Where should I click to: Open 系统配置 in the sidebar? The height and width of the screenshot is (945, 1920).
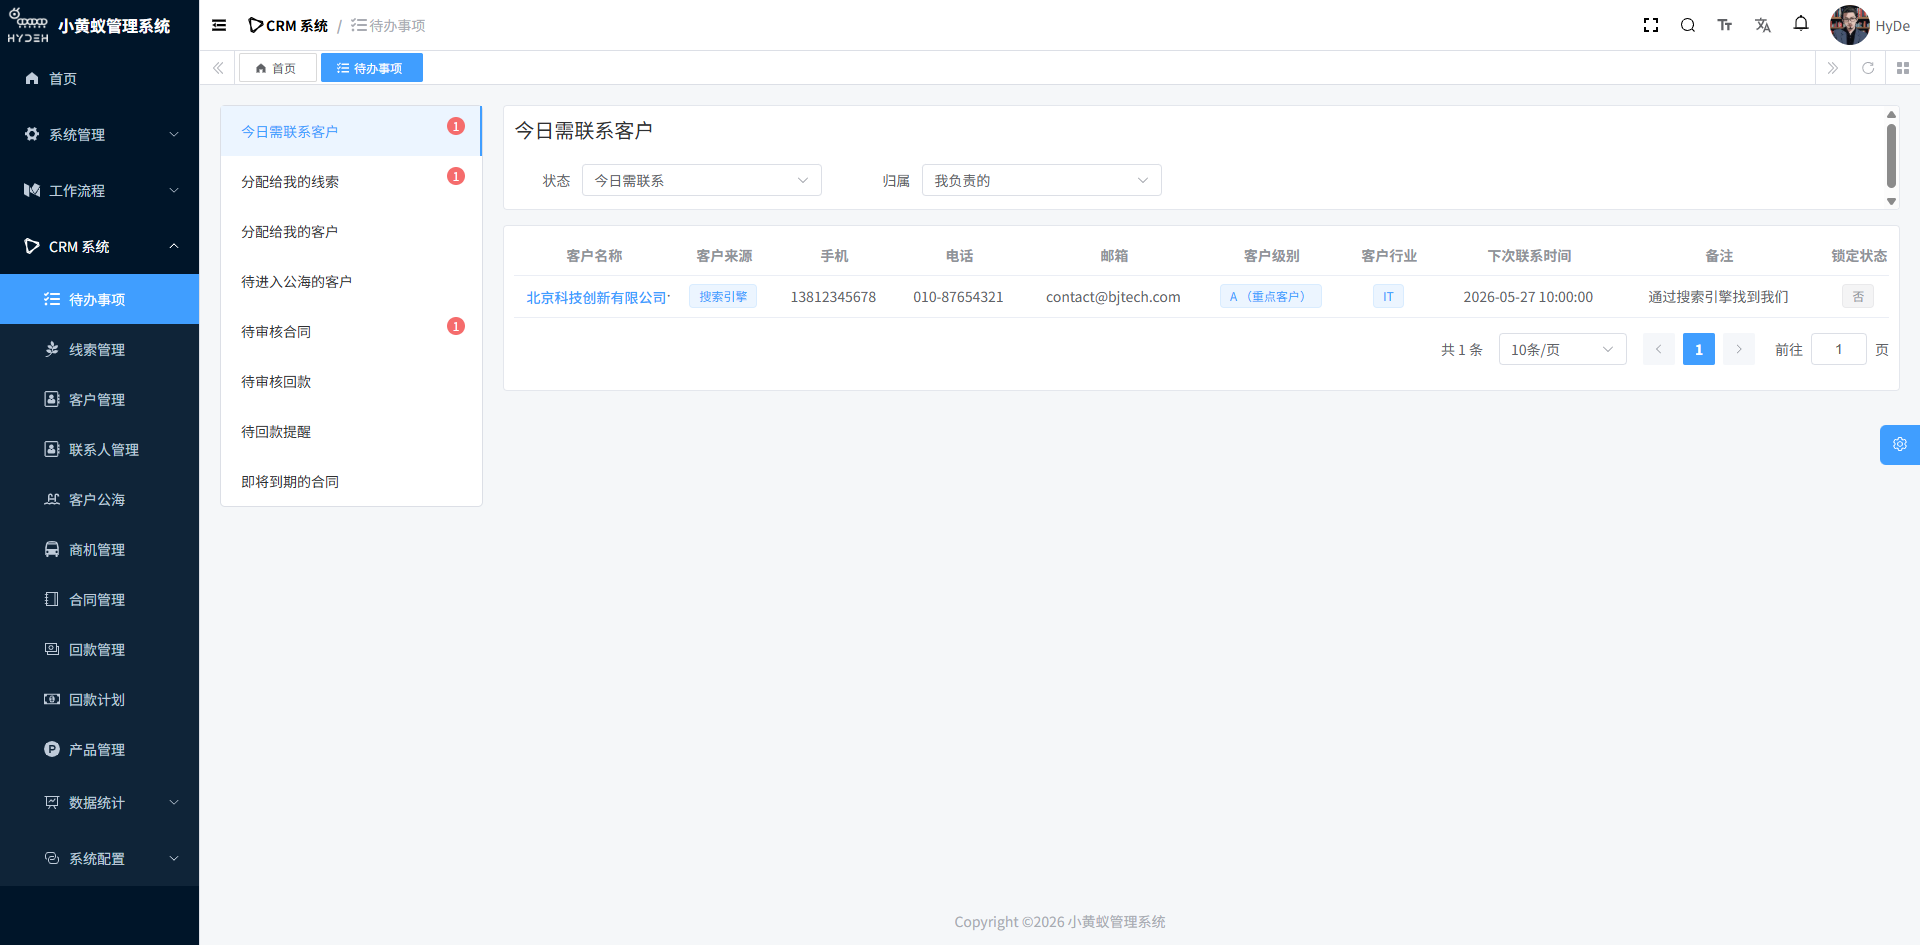point(100,858)
